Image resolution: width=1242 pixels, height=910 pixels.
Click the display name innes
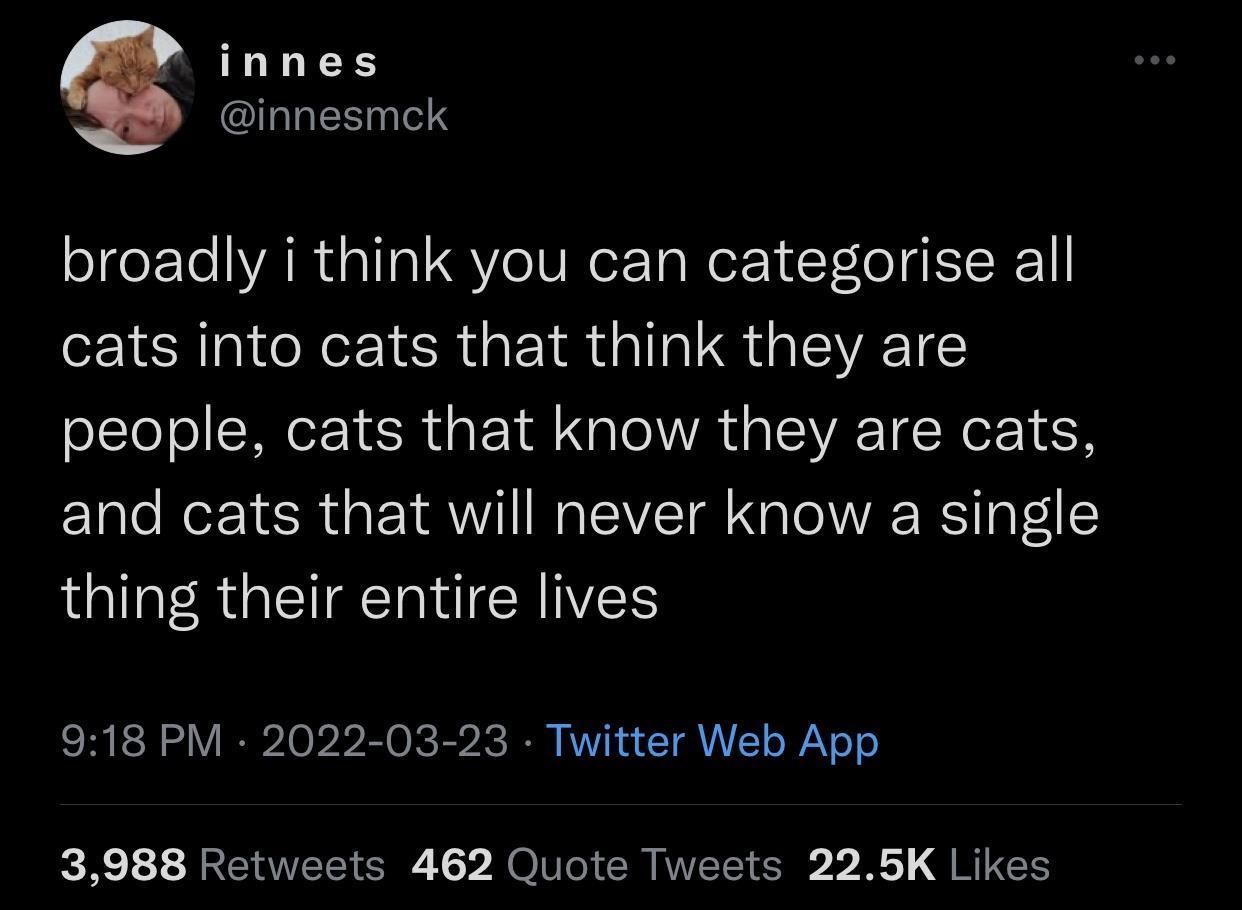pyautogui.click(x=298, y=60)
